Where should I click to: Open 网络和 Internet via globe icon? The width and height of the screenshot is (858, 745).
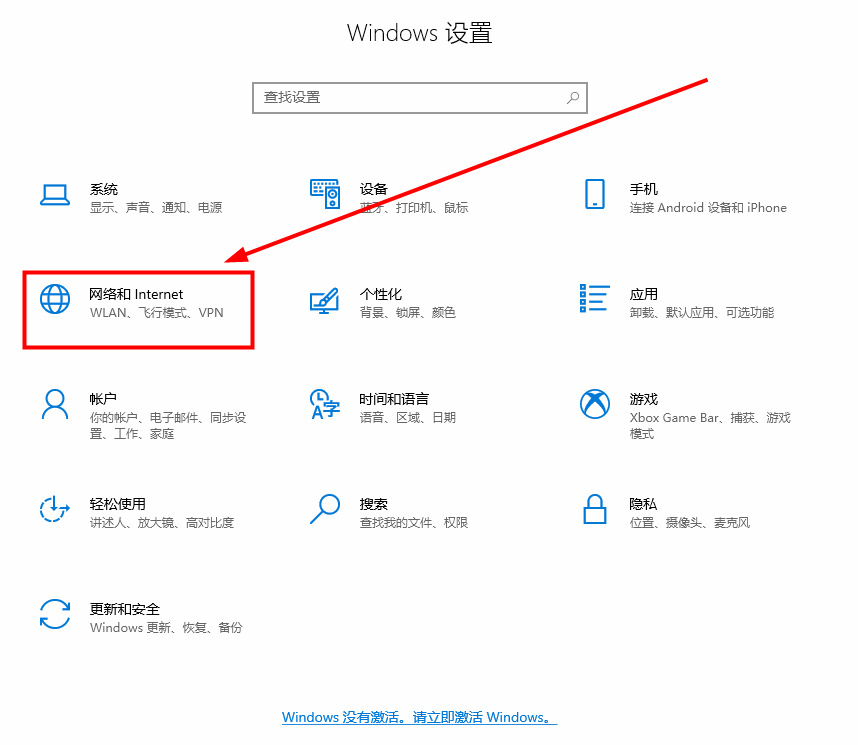tap(53, 299)
